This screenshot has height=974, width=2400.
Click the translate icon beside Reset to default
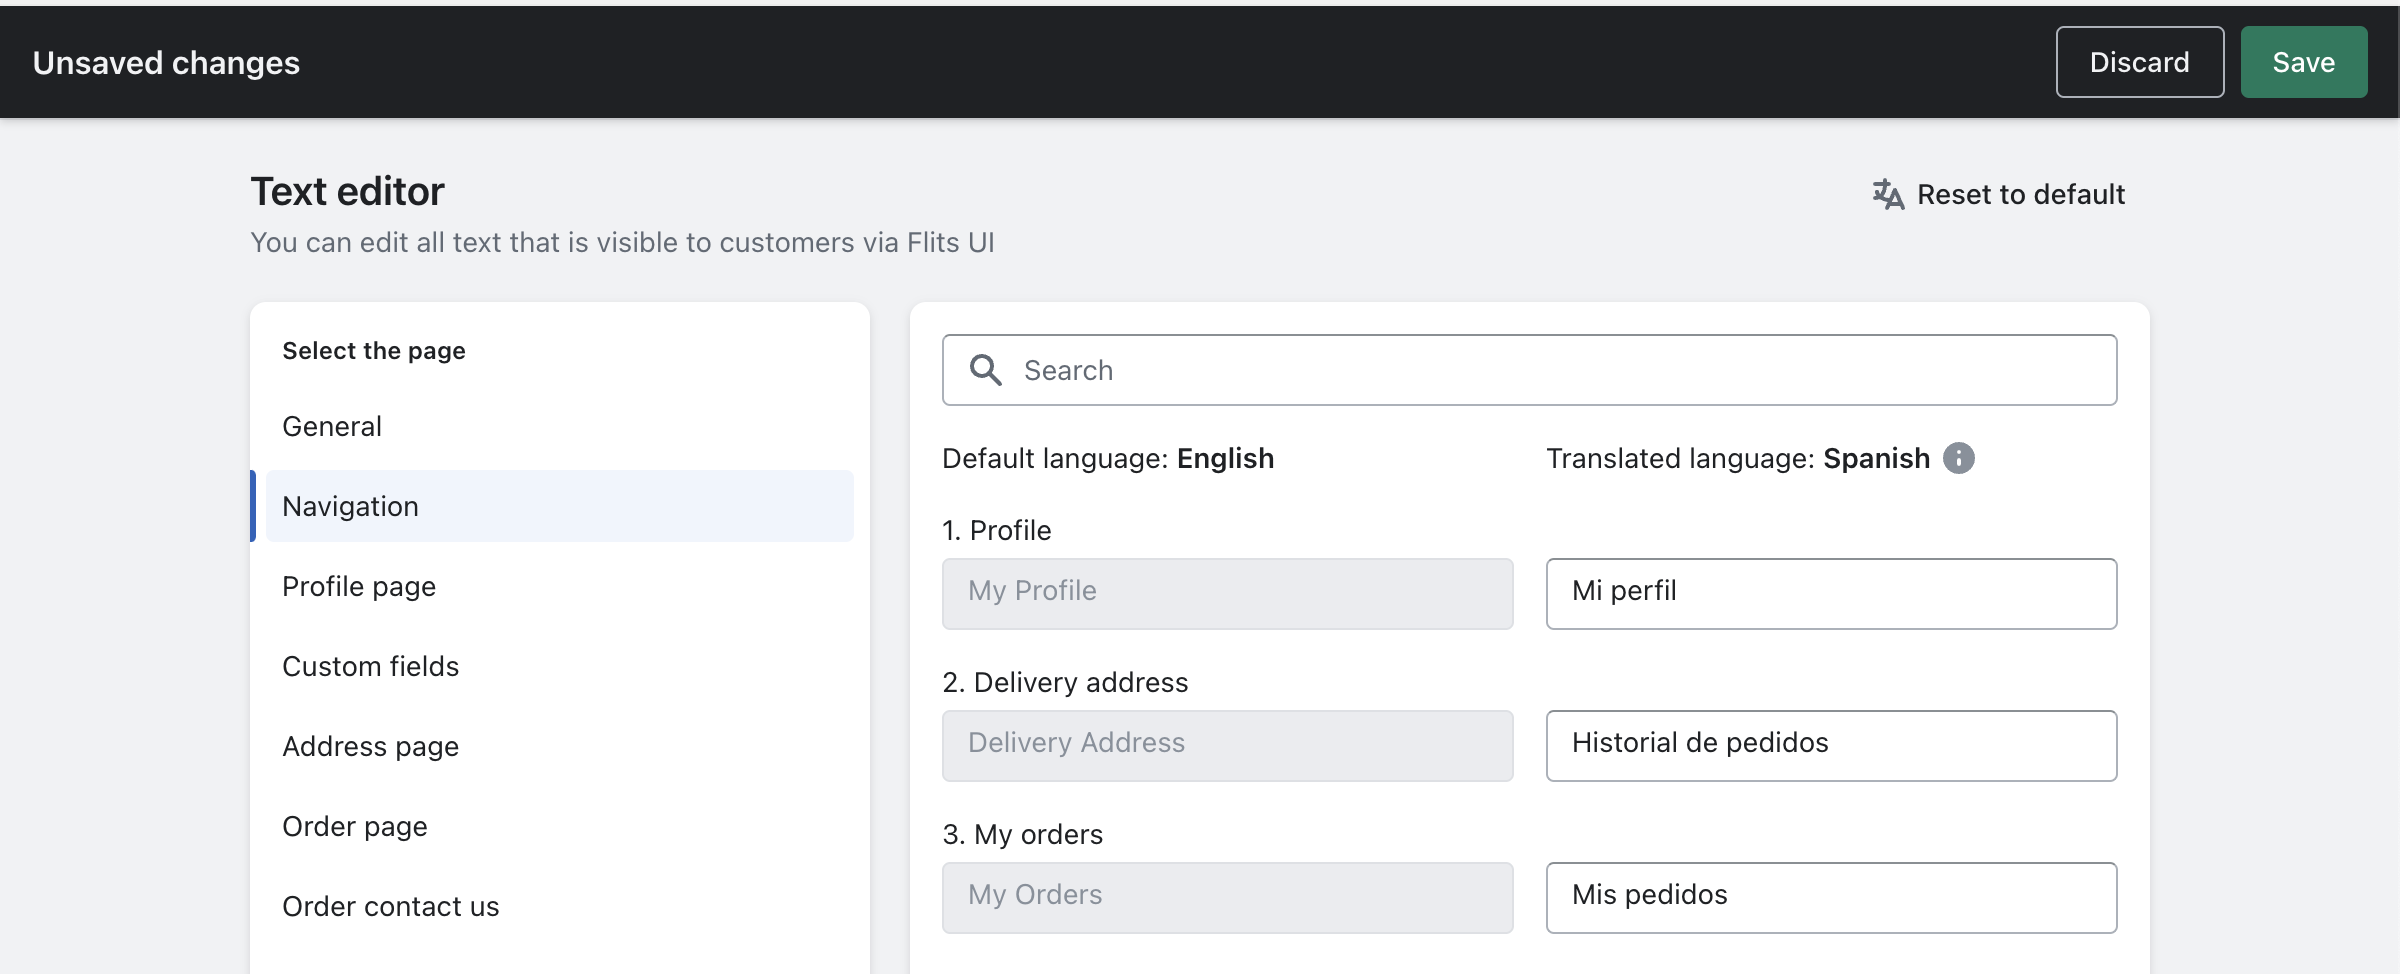[1887, 194]
